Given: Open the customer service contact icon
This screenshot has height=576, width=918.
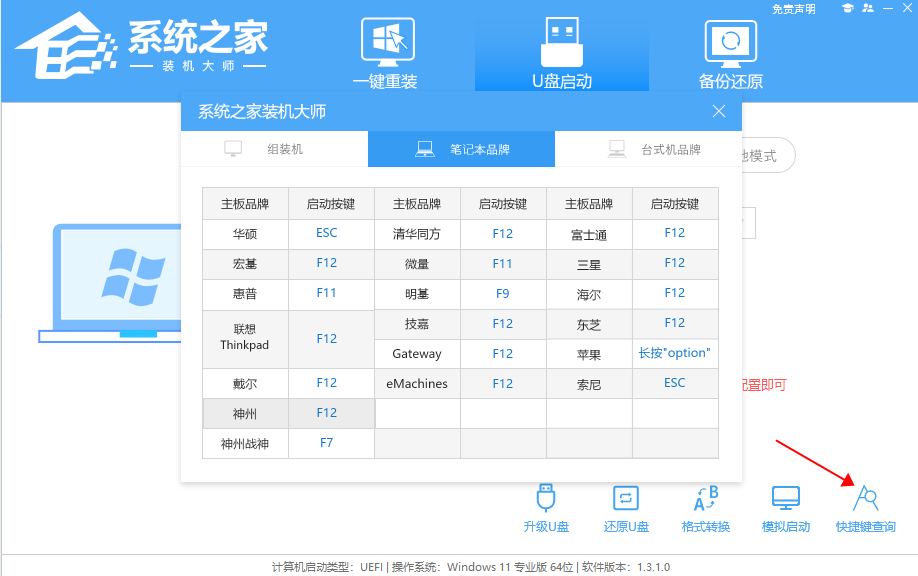Looking at the screenshot, I should point(867,8).
